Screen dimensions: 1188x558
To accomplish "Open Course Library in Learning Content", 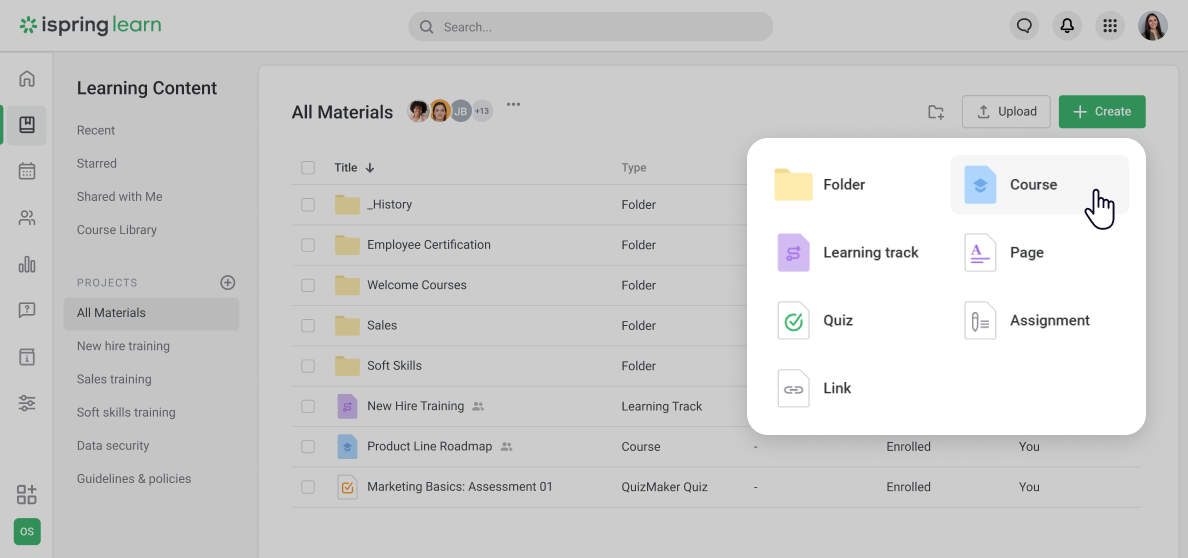I will point(117,230).
